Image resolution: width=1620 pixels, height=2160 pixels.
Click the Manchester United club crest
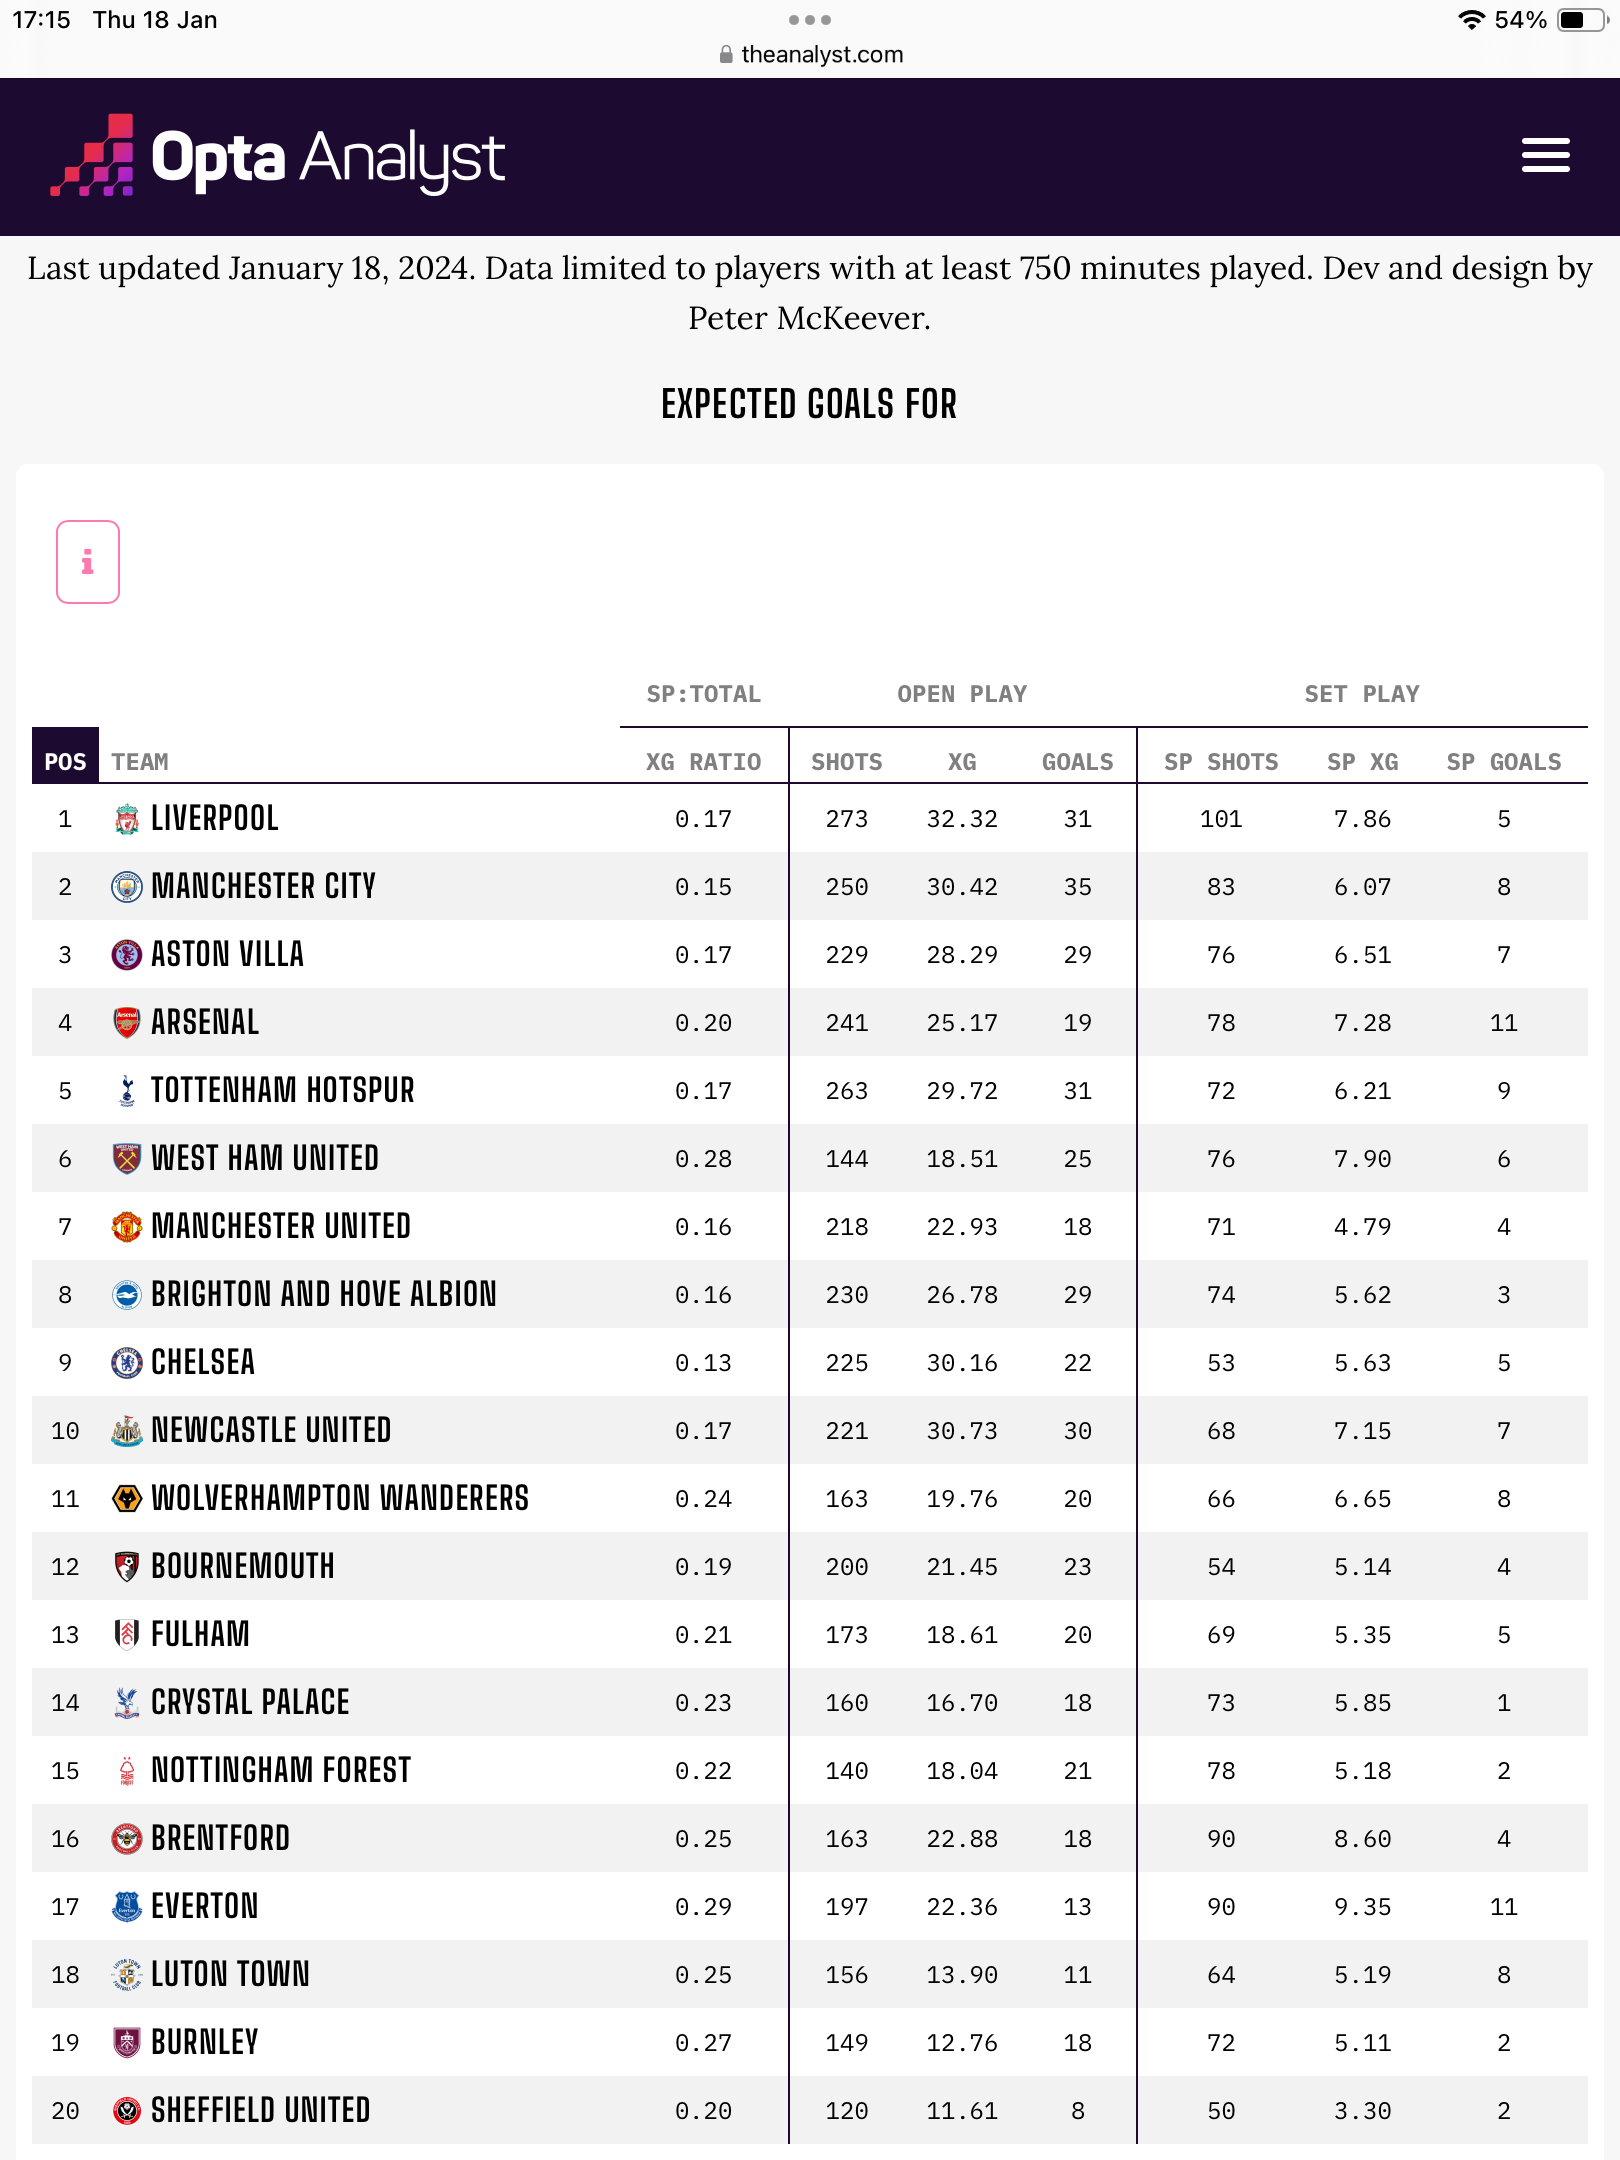tap(127, 1227)
